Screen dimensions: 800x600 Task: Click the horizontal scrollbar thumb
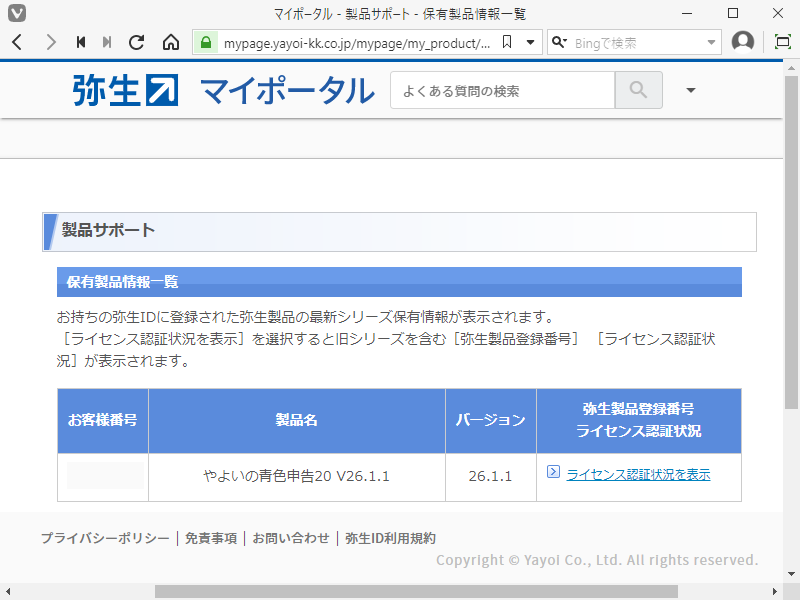416,591
